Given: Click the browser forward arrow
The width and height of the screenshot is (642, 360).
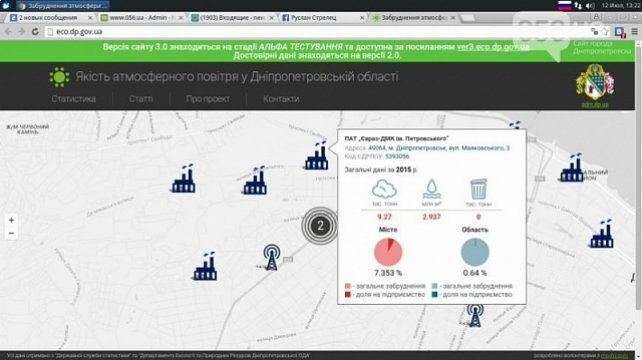Looking at the screenshot, I should tap(21, 32).
